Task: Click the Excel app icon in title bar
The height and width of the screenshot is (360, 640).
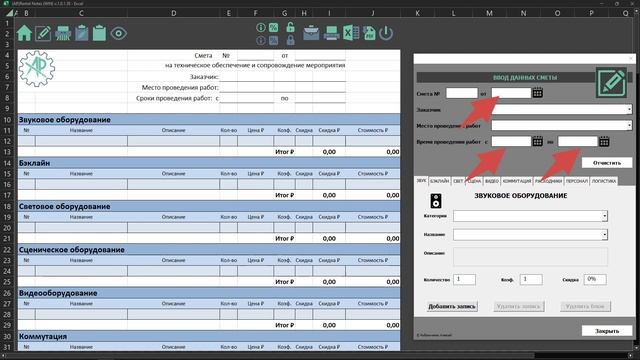Action: 6,3
